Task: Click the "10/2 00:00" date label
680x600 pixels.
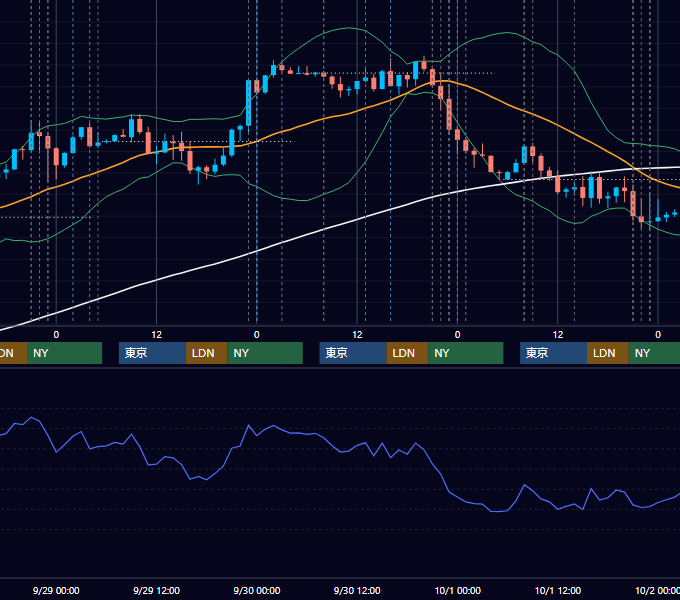Action: point(657,590)
